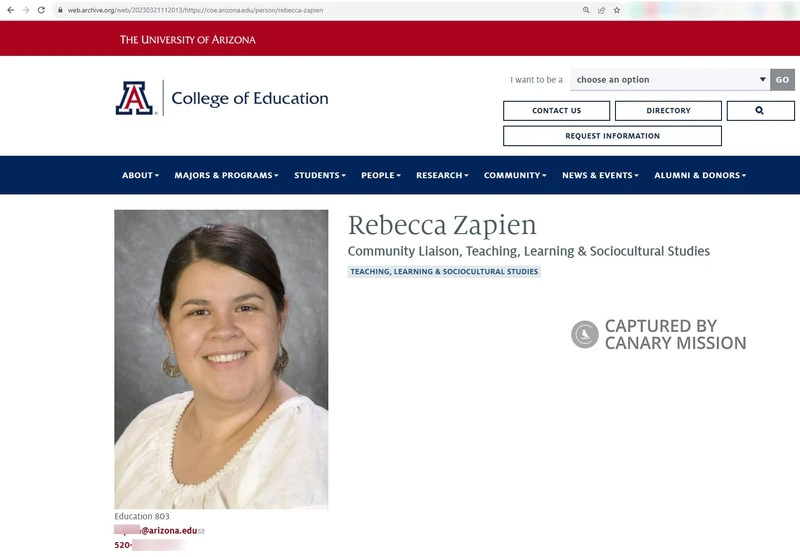The width and height of the screenshot is (800, 557).
Task: Expand the PEOPLE menu
Action: pos(381,175)
